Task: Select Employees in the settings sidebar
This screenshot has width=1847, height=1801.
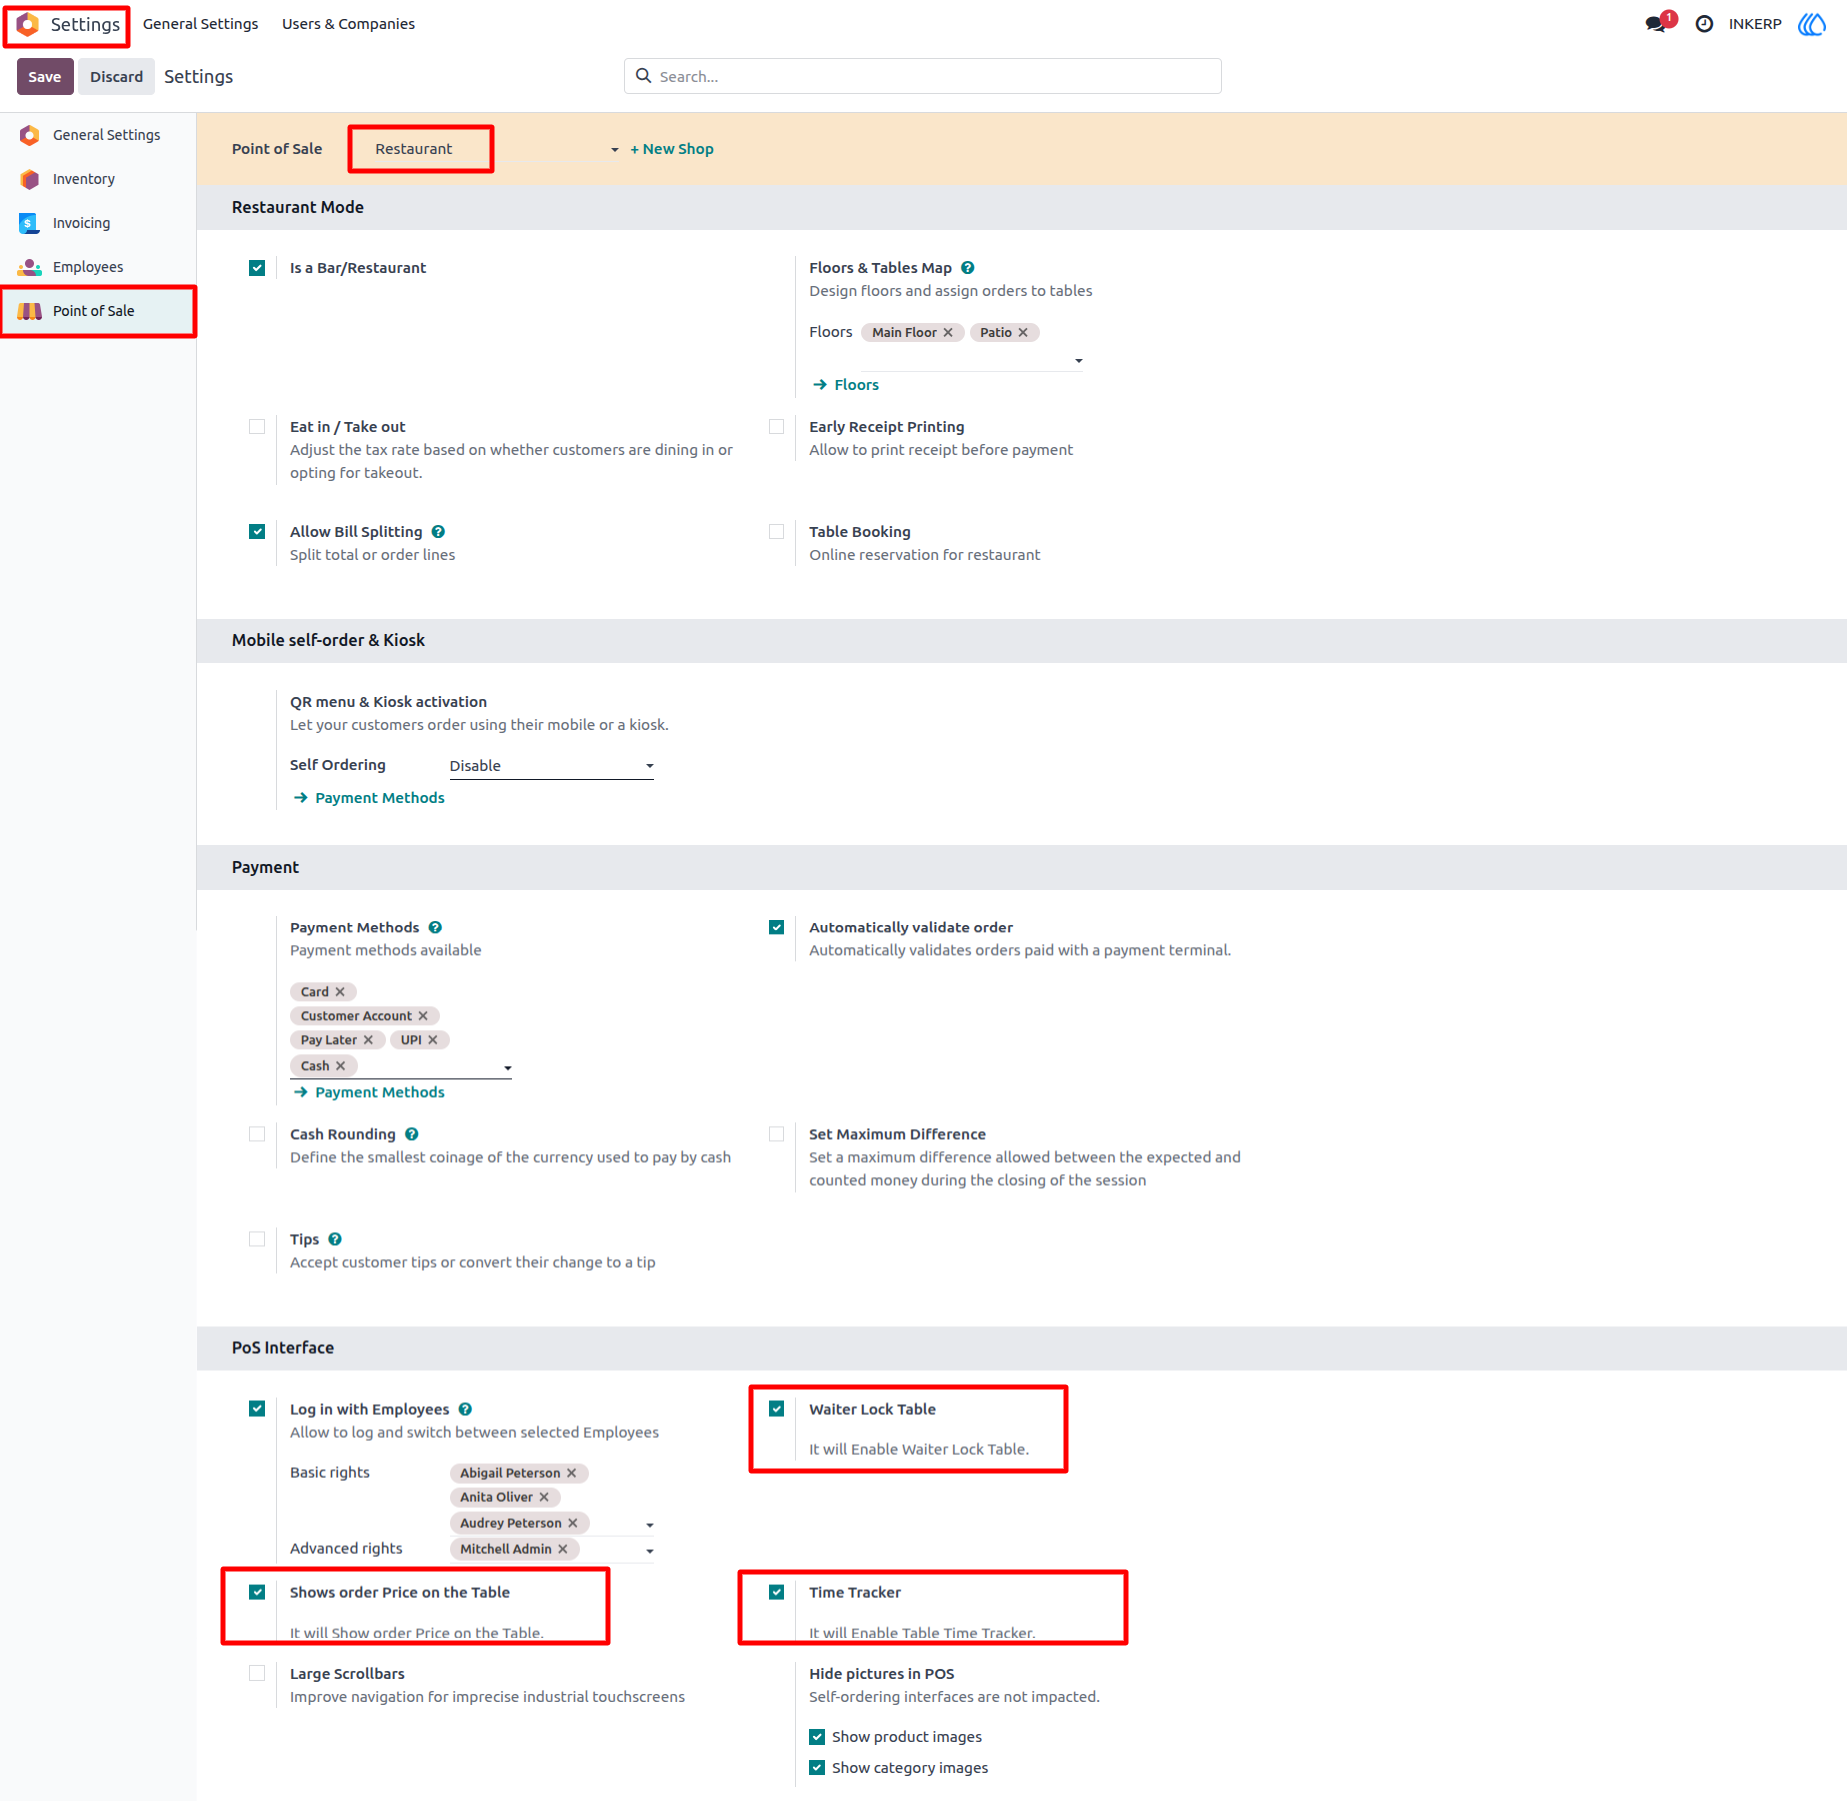Action: 88,267
